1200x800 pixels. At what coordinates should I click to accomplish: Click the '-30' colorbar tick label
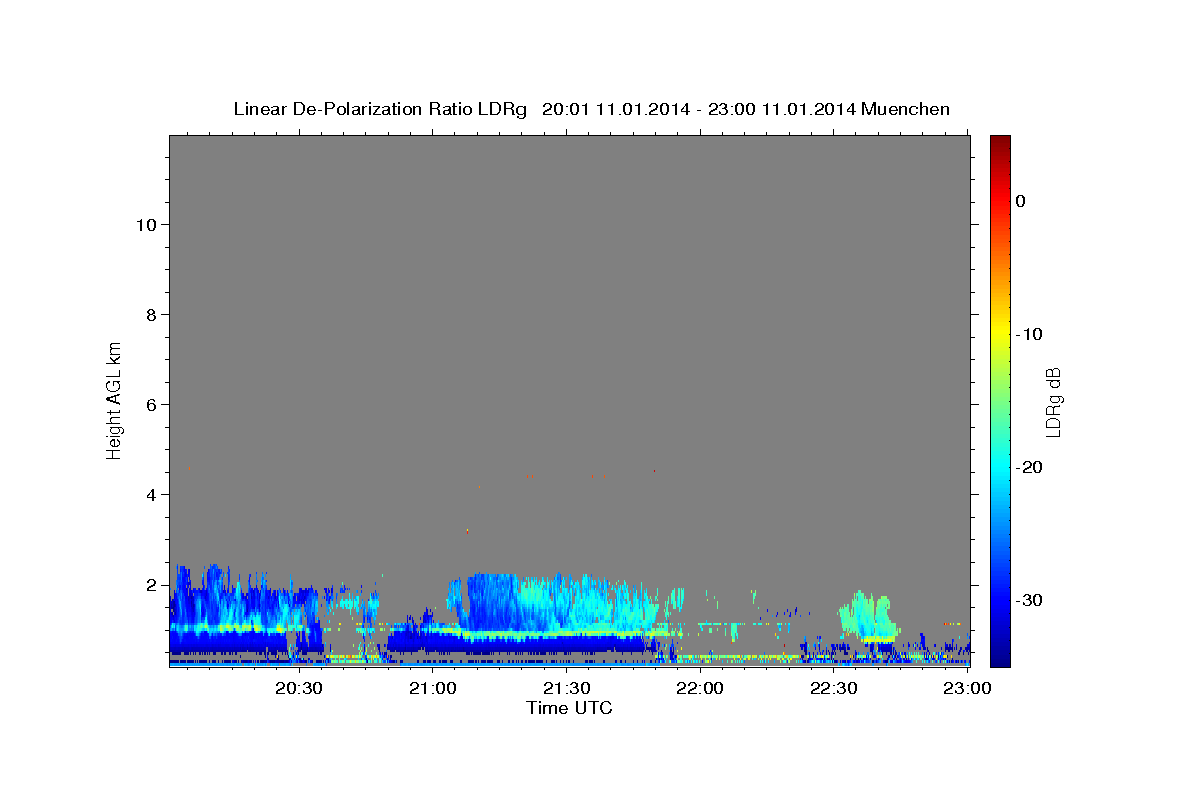[x=1029, y=600]
